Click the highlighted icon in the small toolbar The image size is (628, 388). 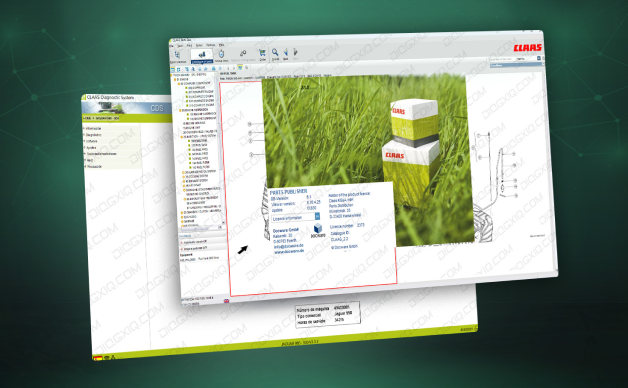click(x=240, y=67)
